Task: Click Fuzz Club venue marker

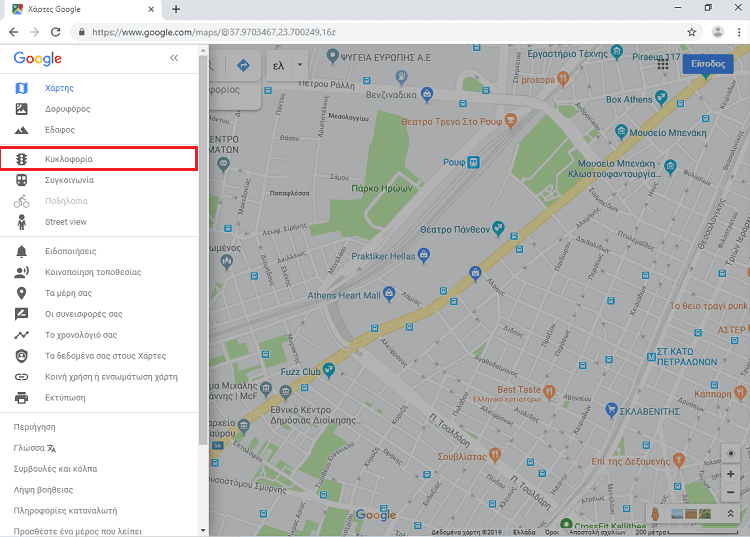Action: 329,370
